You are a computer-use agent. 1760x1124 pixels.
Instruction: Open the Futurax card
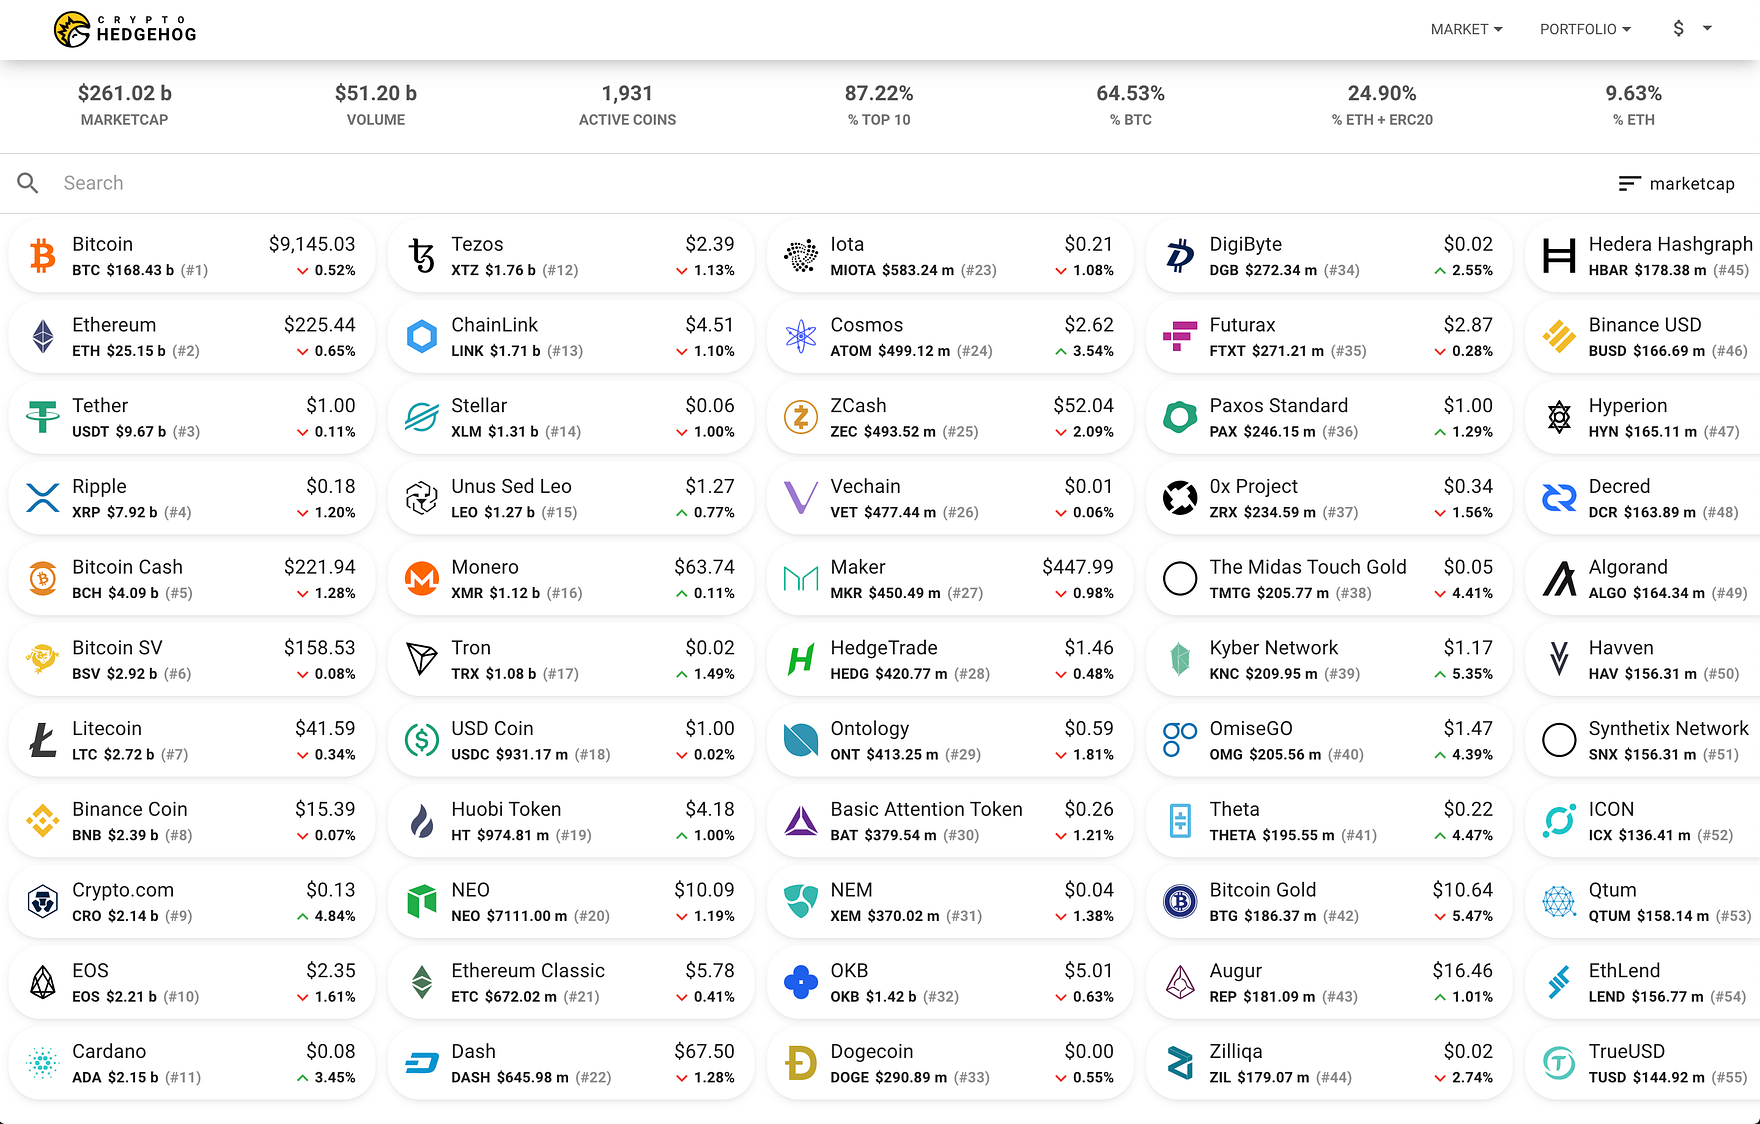[1328, 337]
